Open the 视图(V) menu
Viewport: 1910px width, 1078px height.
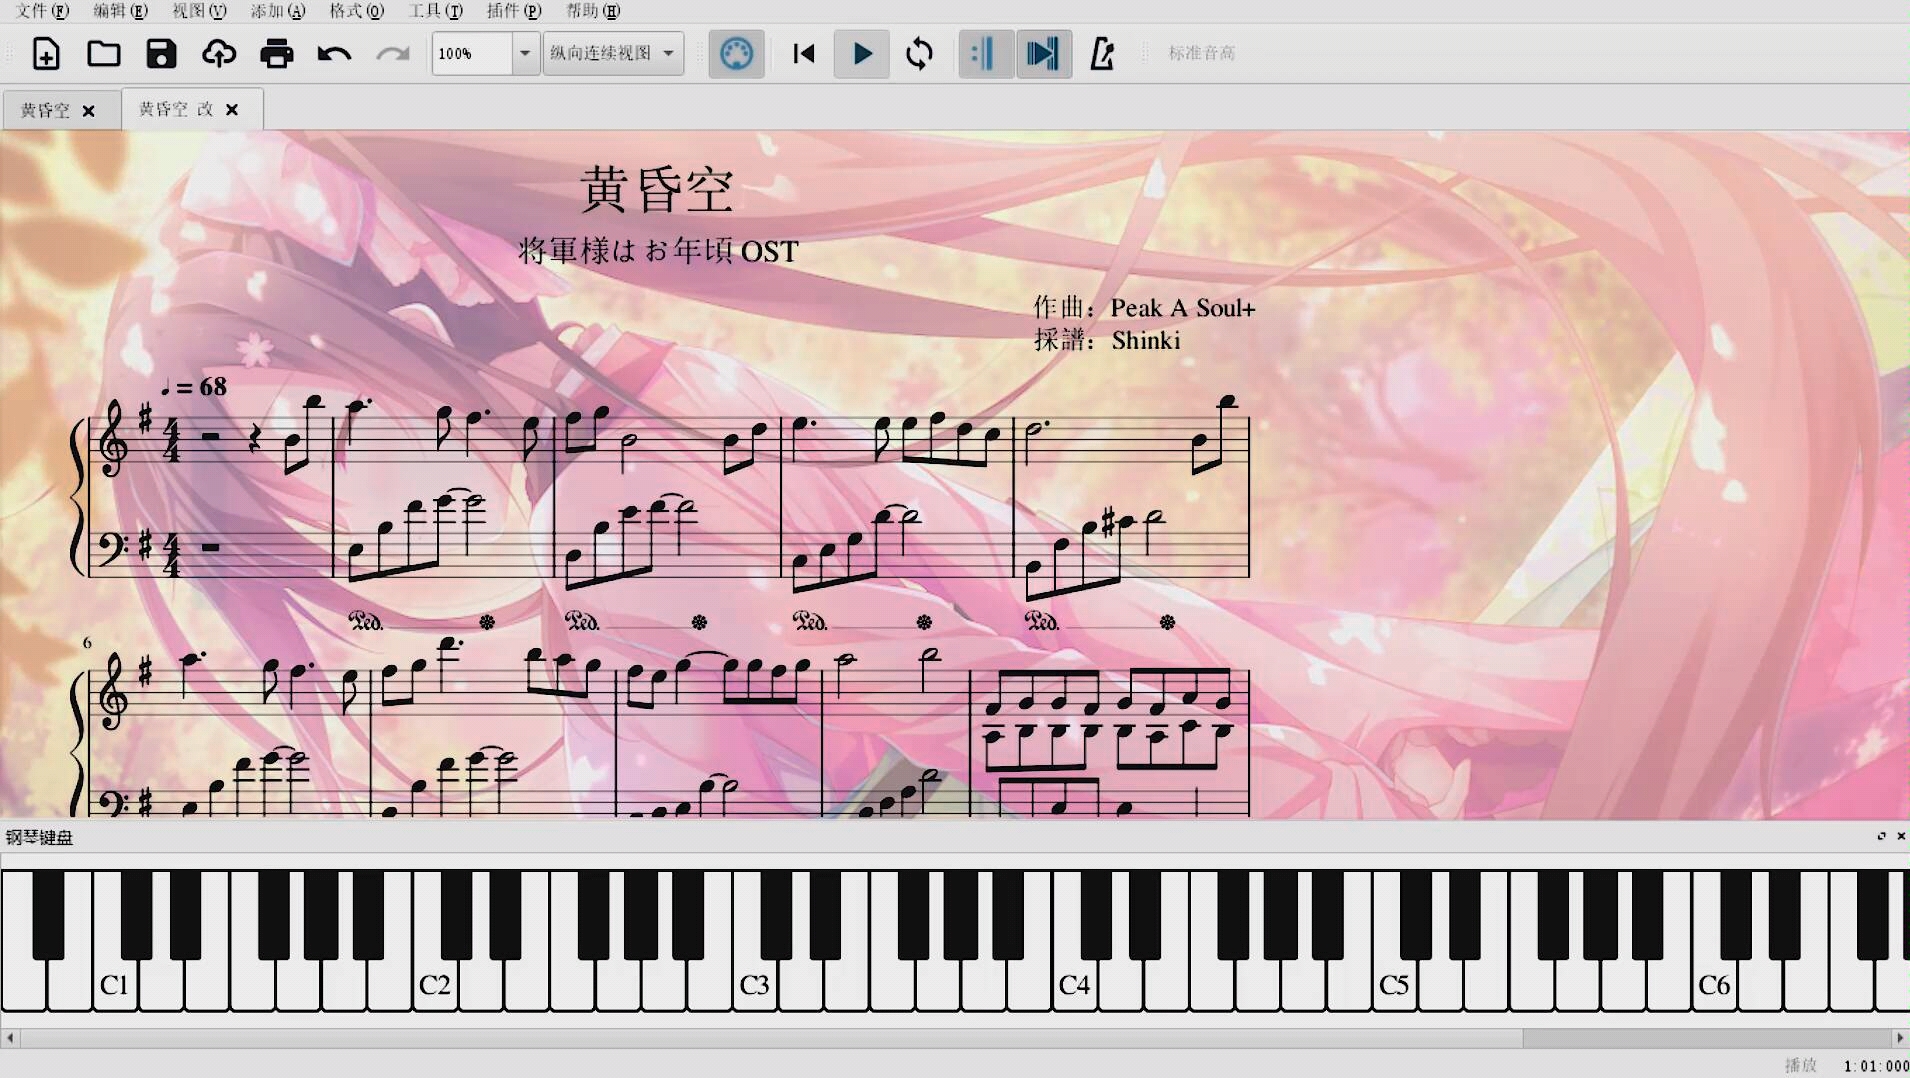pyautogui.click(x=199, y=11)
